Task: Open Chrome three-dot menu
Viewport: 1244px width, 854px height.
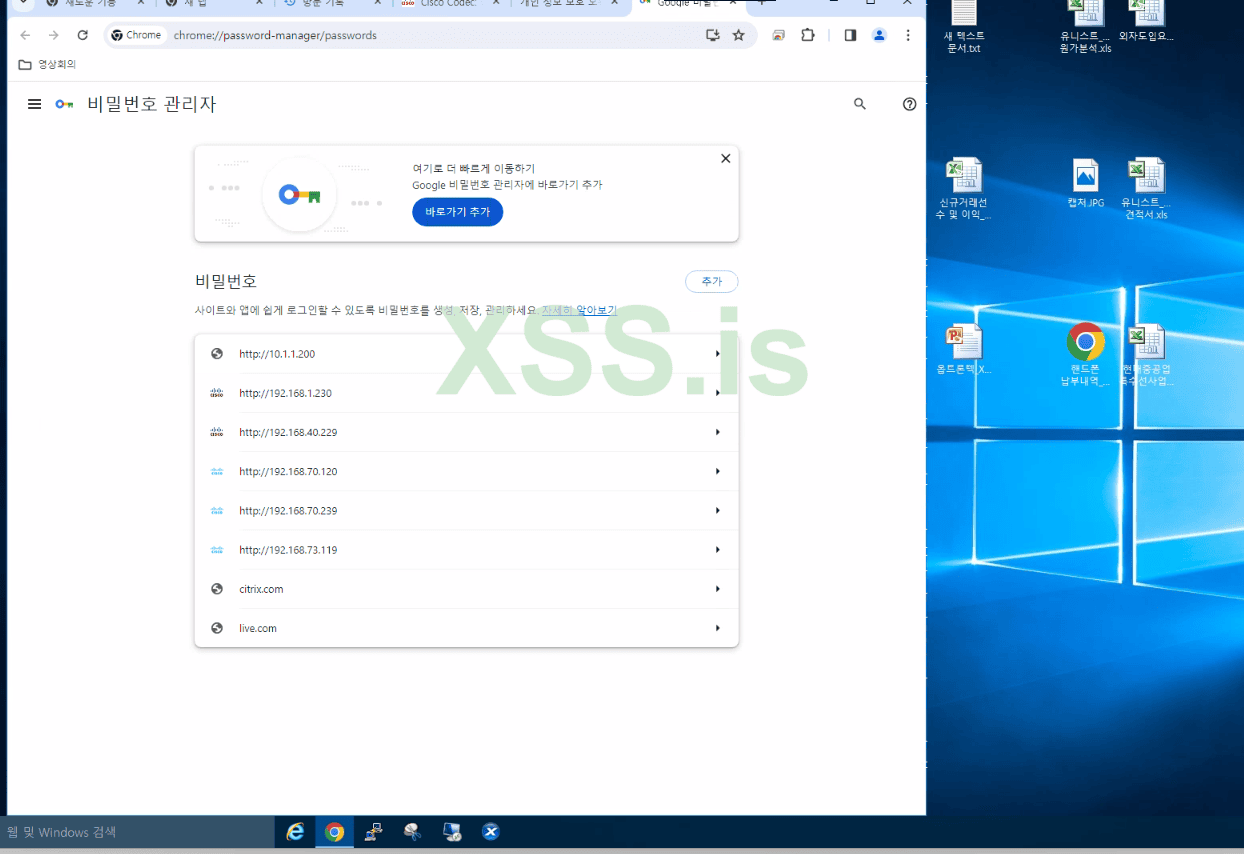Action: [x=908, y=35]
